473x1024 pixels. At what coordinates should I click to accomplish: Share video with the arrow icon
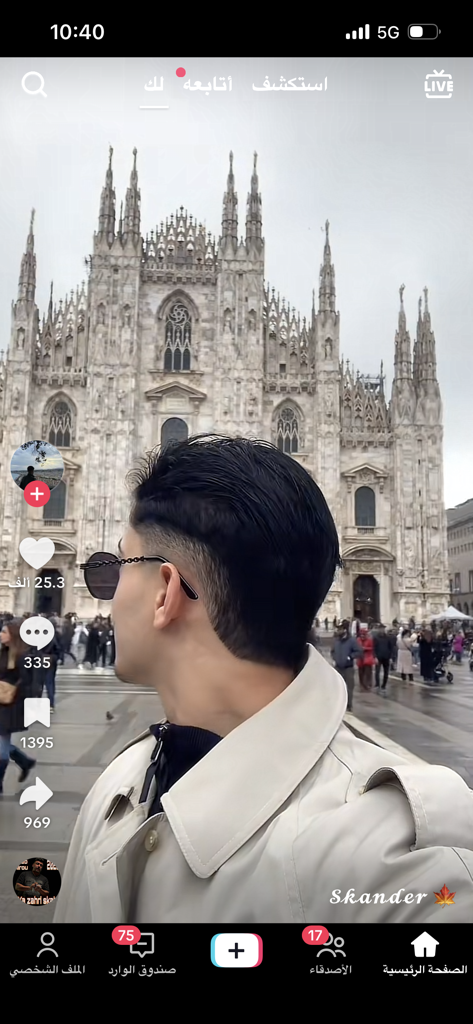pos(37,793)
